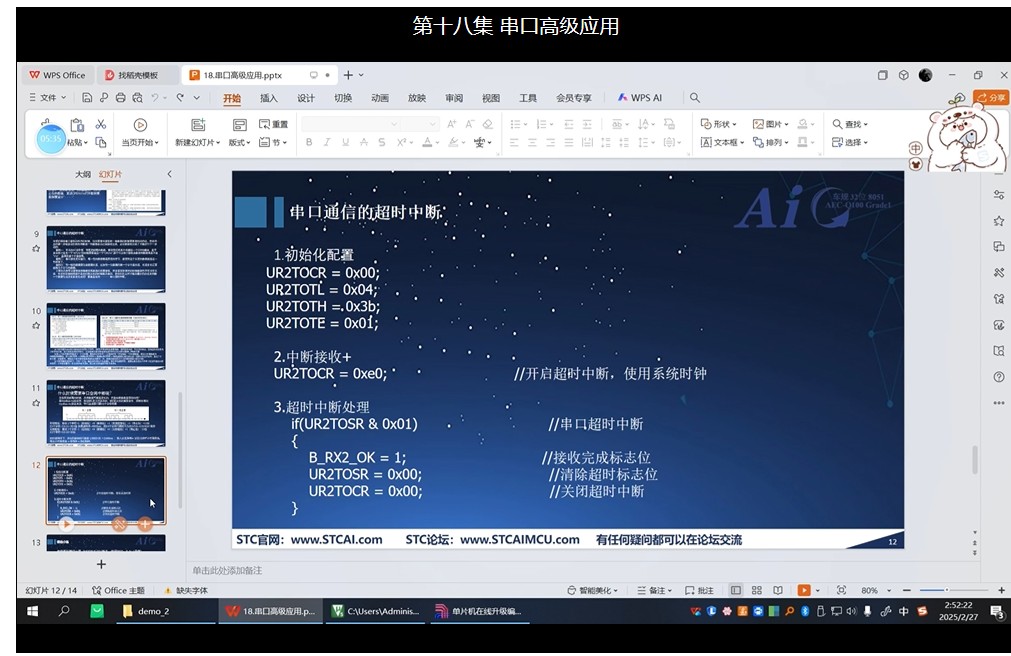Start slideshow from current page icon

(140, 124)
